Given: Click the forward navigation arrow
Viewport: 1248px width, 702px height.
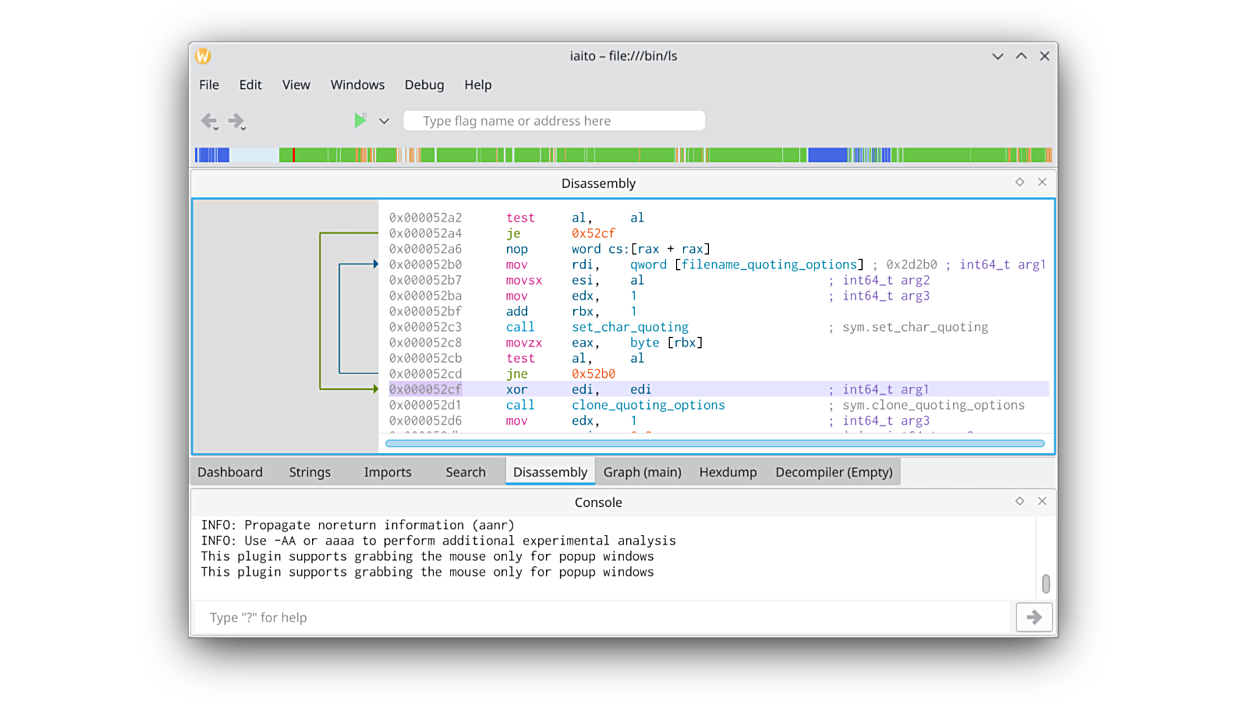Looking at the screenshot, I should tap(236, 121).
